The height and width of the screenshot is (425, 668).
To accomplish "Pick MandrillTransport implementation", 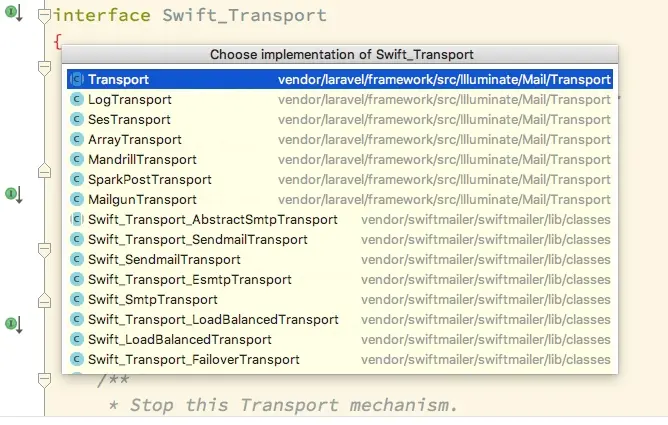I will [x=340, y=160].
